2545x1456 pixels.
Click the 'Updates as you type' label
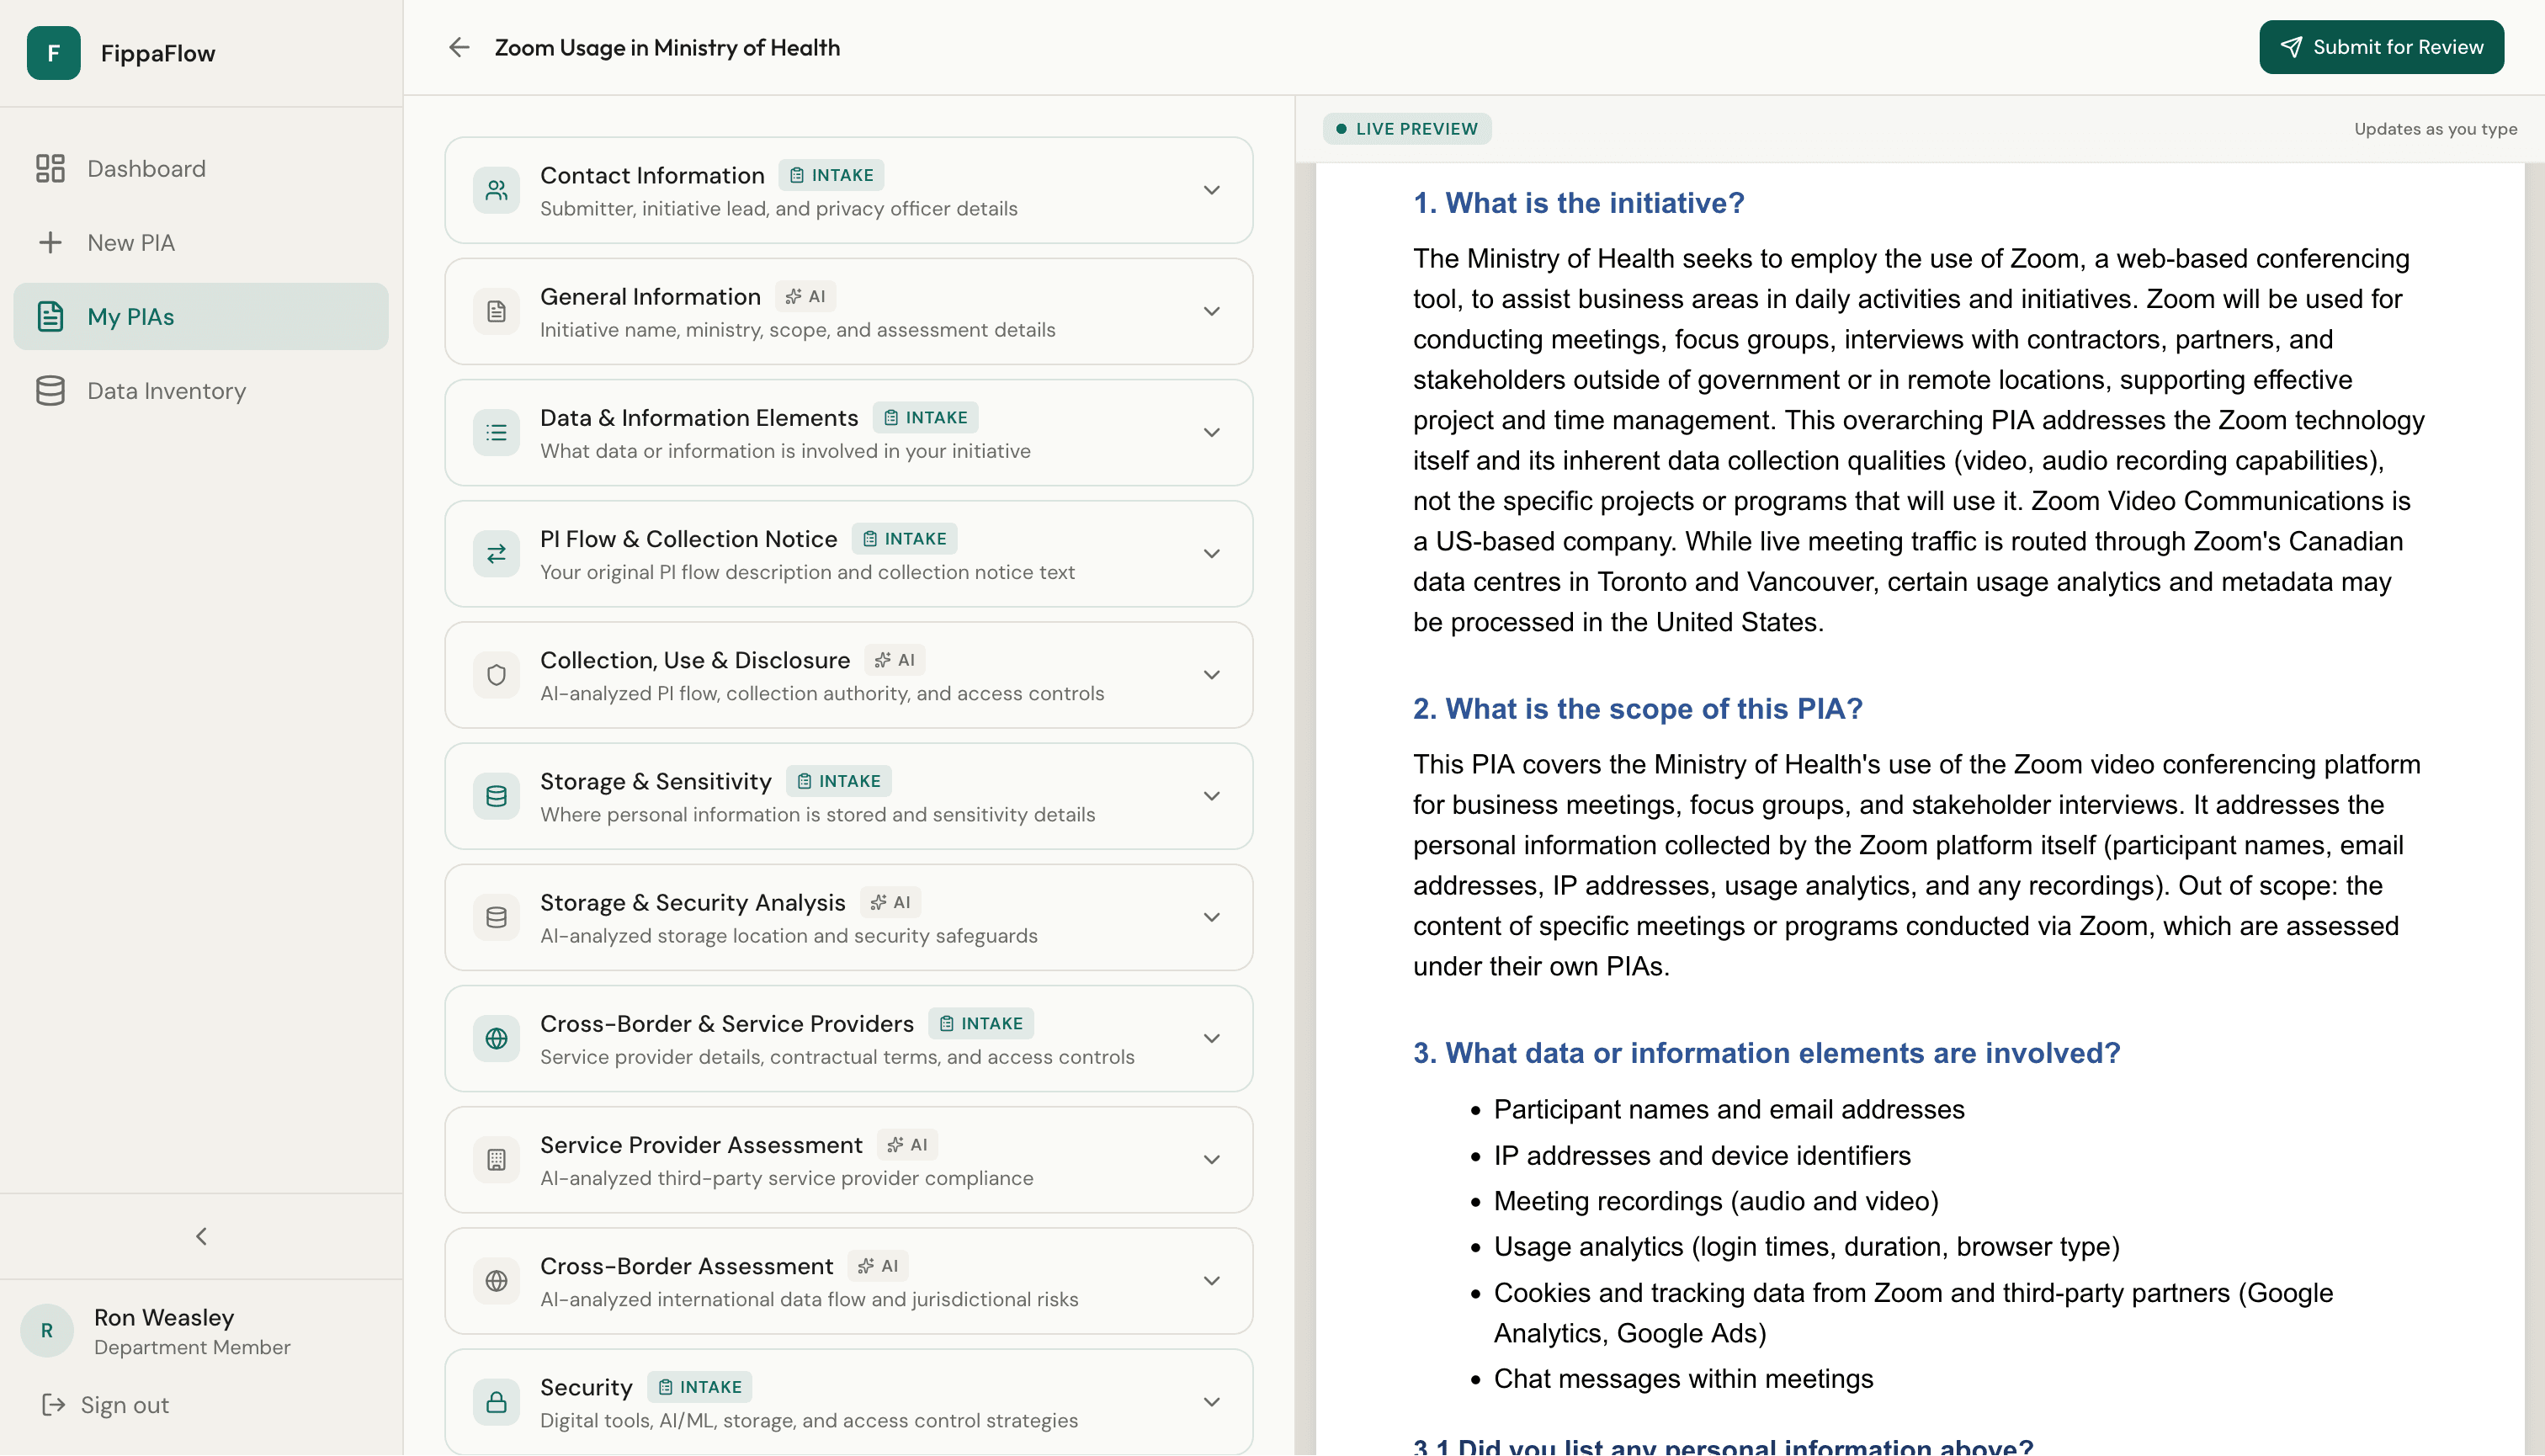click(x=2435, y=129)
